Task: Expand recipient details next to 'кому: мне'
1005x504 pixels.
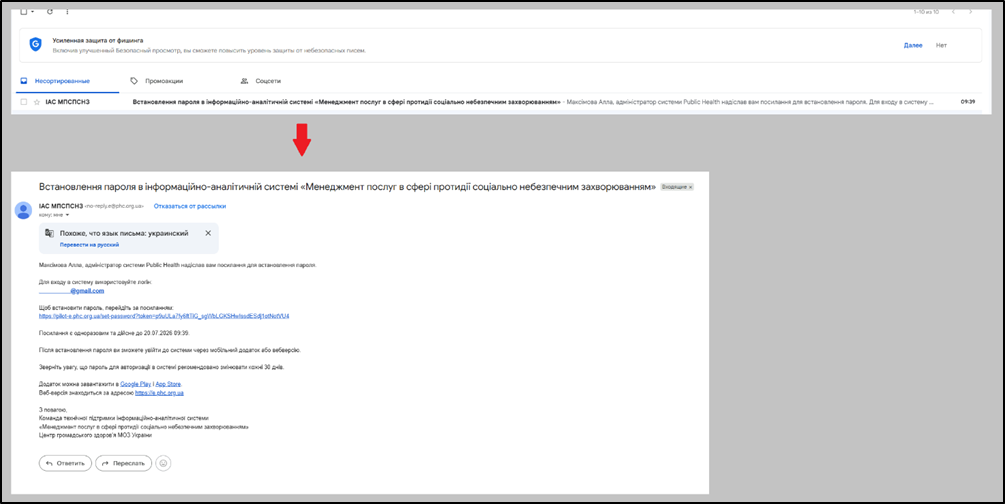Action: 67,215
